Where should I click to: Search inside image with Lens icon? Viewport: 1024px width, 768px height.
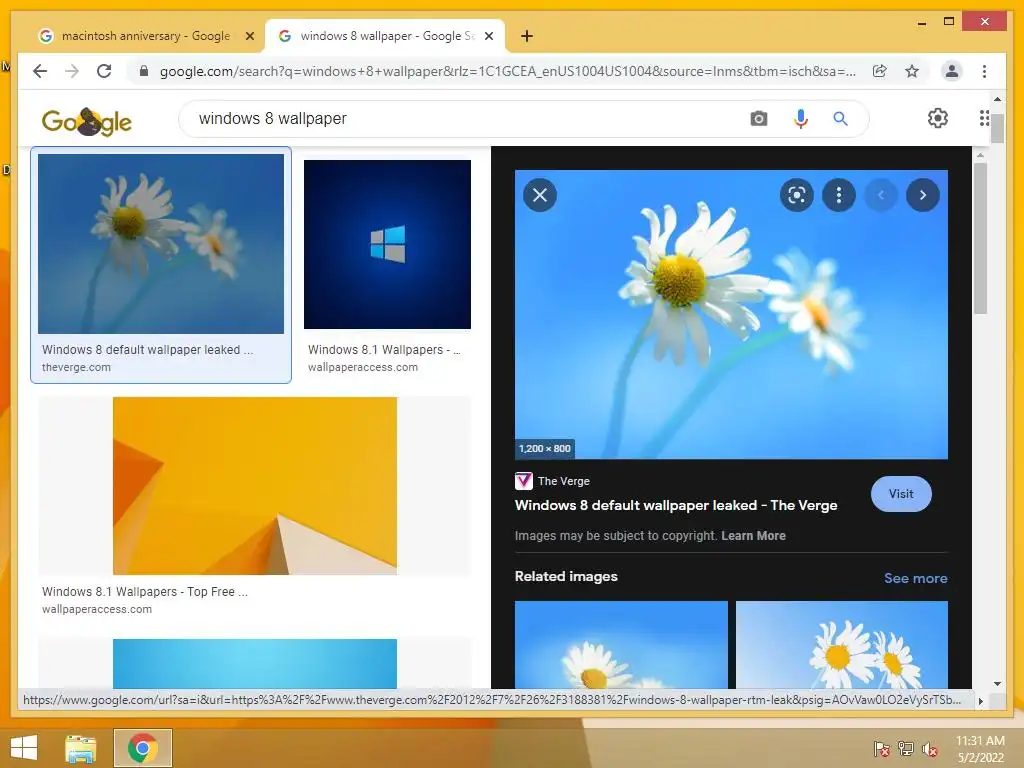[x=797, y=195]
